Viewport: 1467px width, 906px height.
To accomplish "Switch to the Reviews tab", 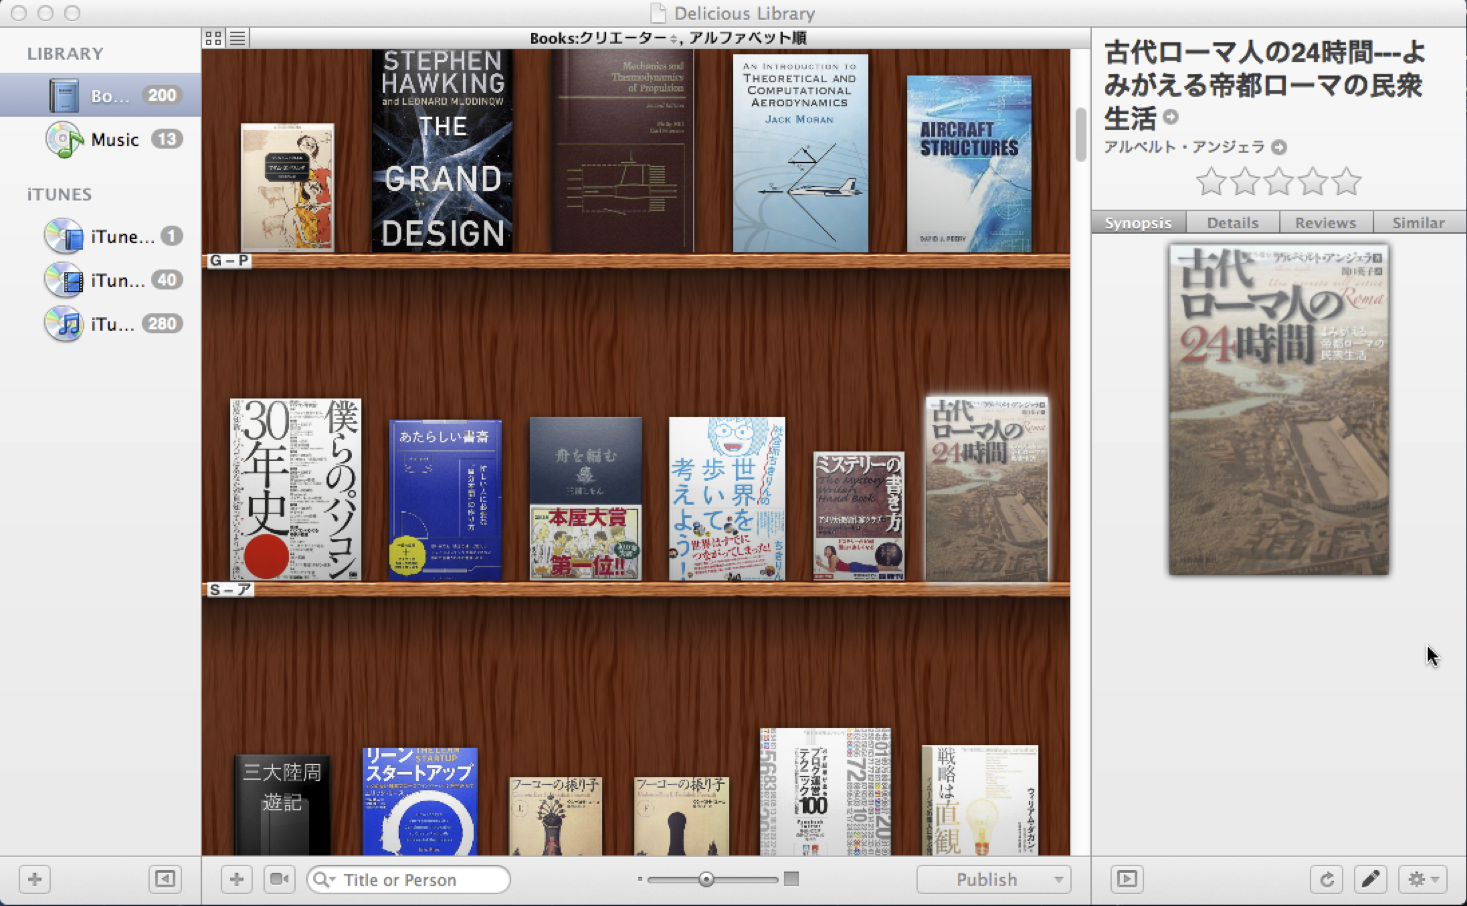I will 1326,222.
